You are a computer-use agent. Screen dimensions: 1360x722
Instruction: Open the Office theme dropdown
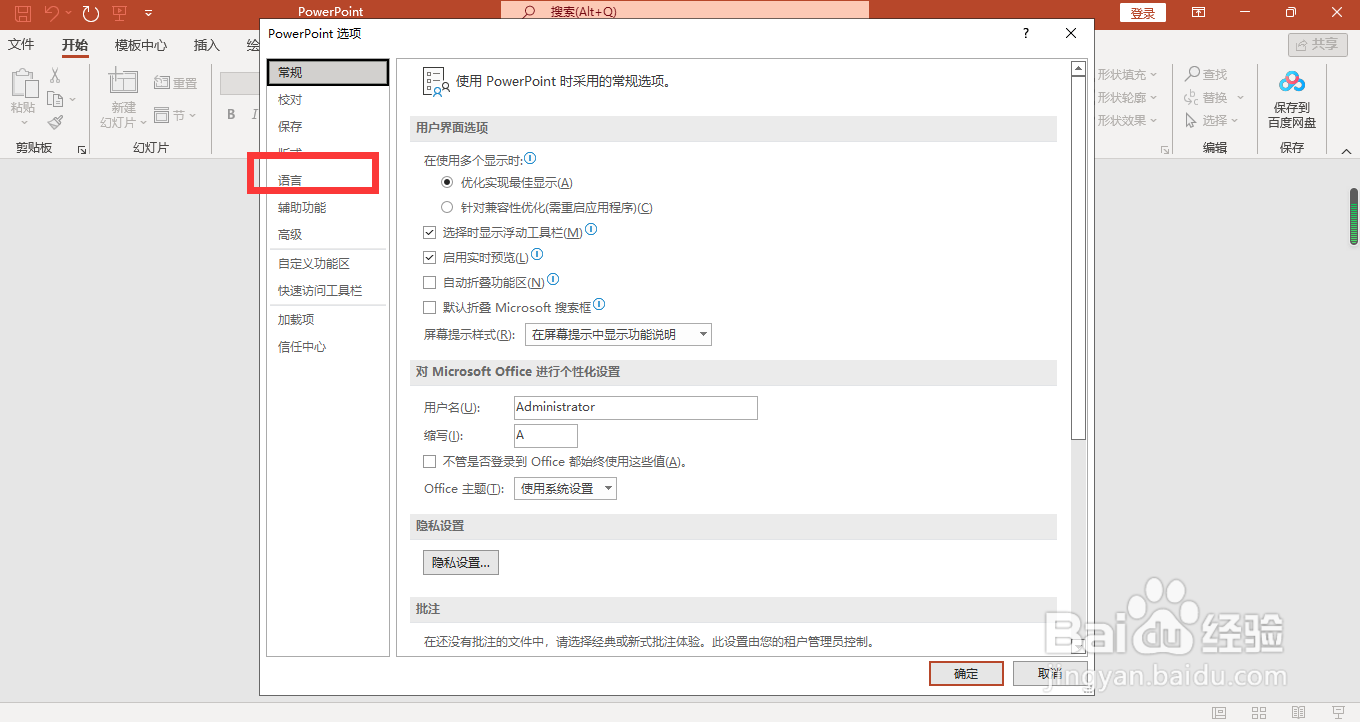[565, 489]
